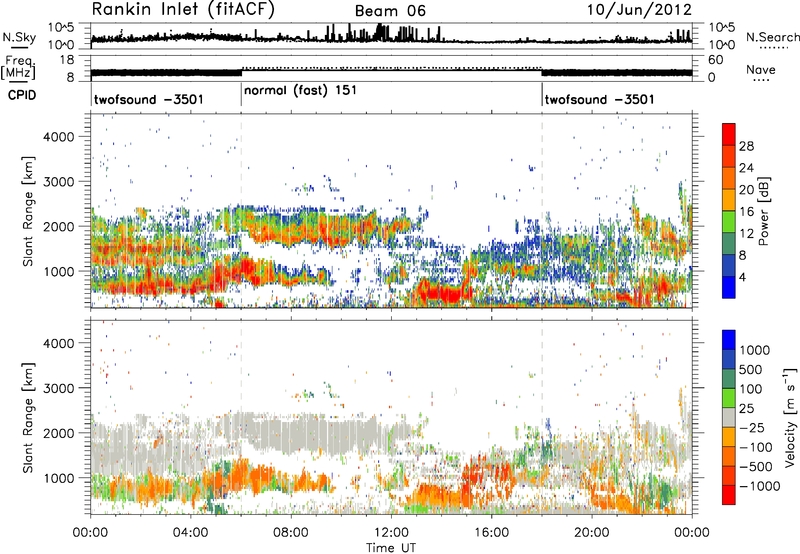Click the '60' Nave axis tick

coord(716,60)
